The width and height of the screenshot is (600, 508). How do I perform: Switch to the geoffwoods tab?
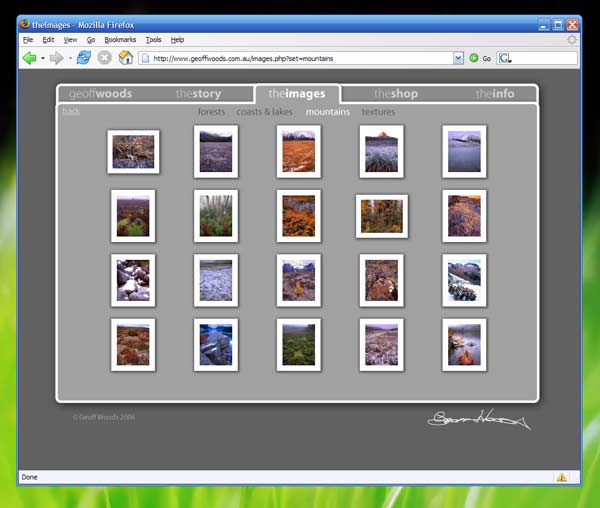pyautogui.click(x=101, y=94)
